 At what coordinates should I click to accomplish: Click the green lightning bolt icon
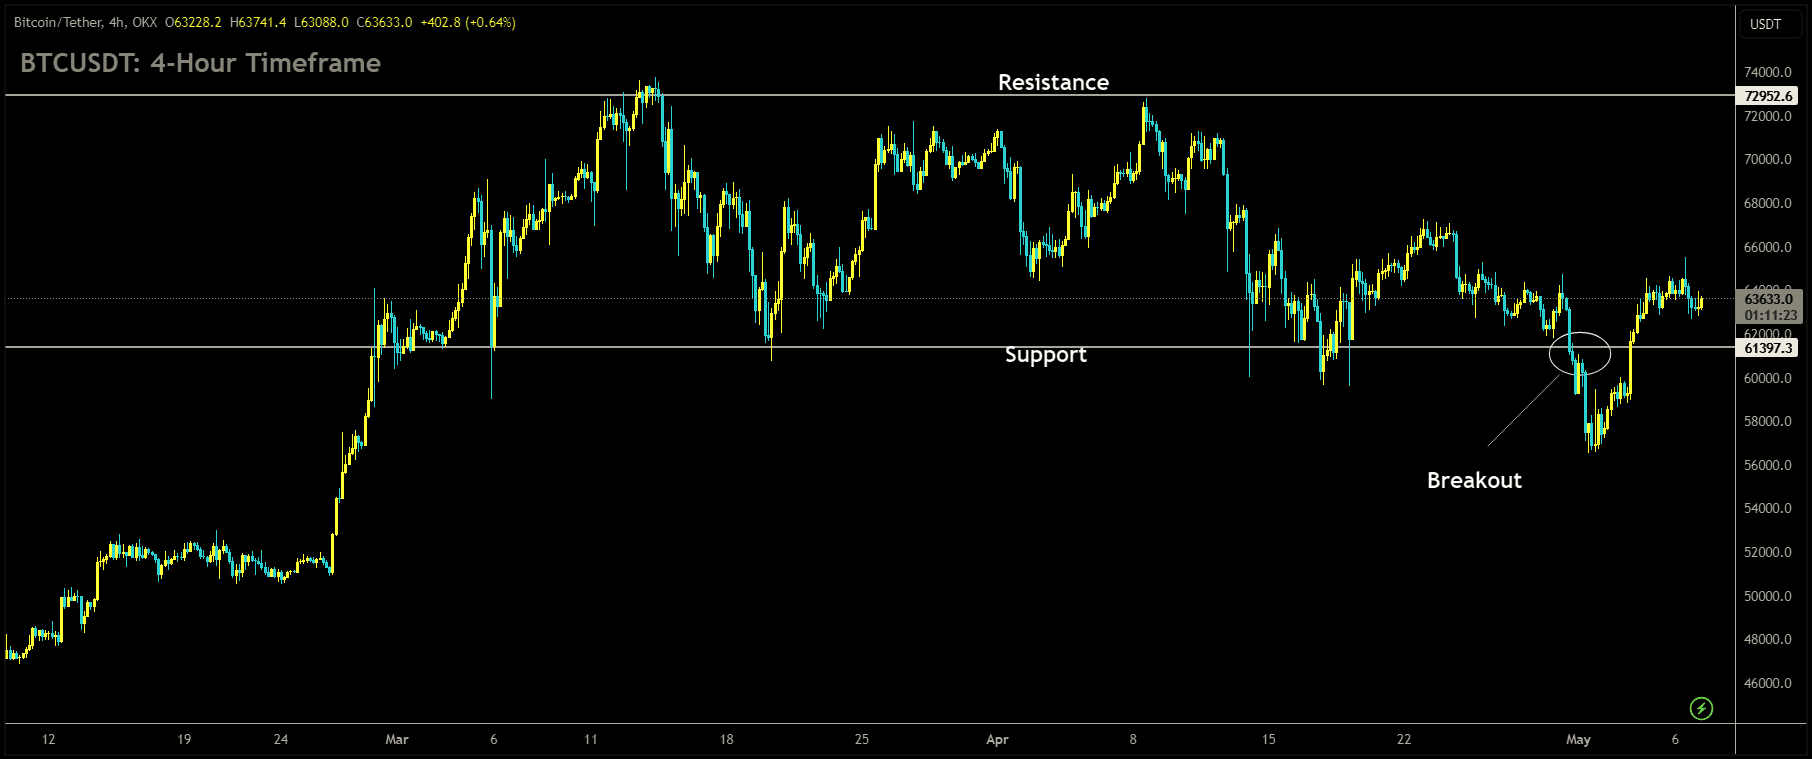pos(1701,709)
